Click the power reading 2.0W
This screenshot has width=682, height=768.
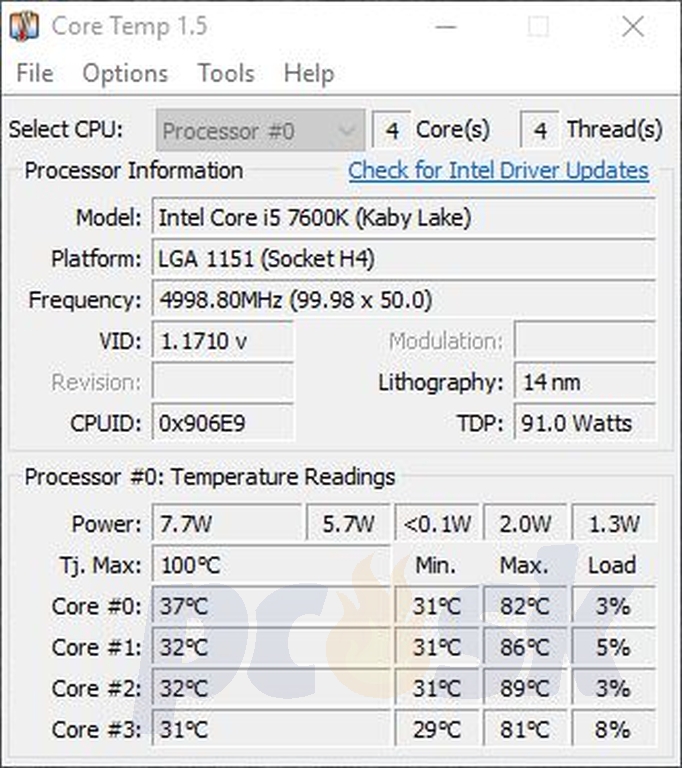pos(525,524)
